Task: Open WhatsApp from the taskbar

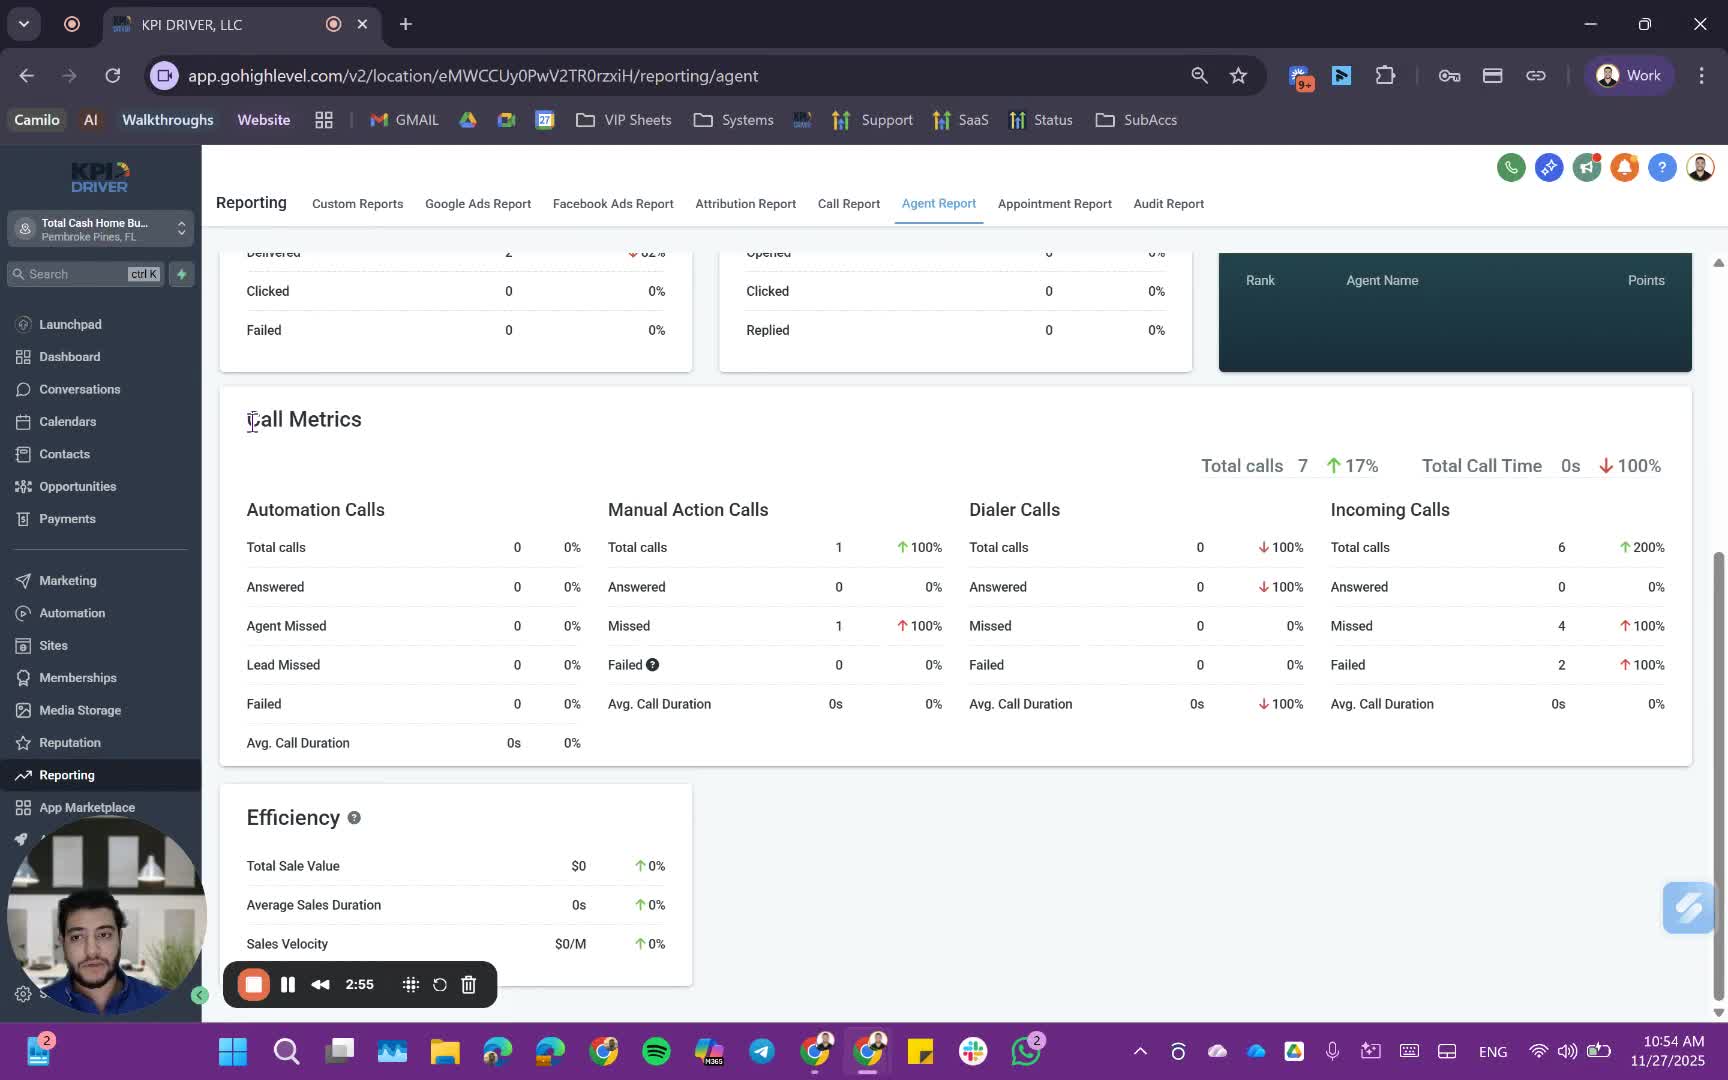Action: pos(1026,1051)
